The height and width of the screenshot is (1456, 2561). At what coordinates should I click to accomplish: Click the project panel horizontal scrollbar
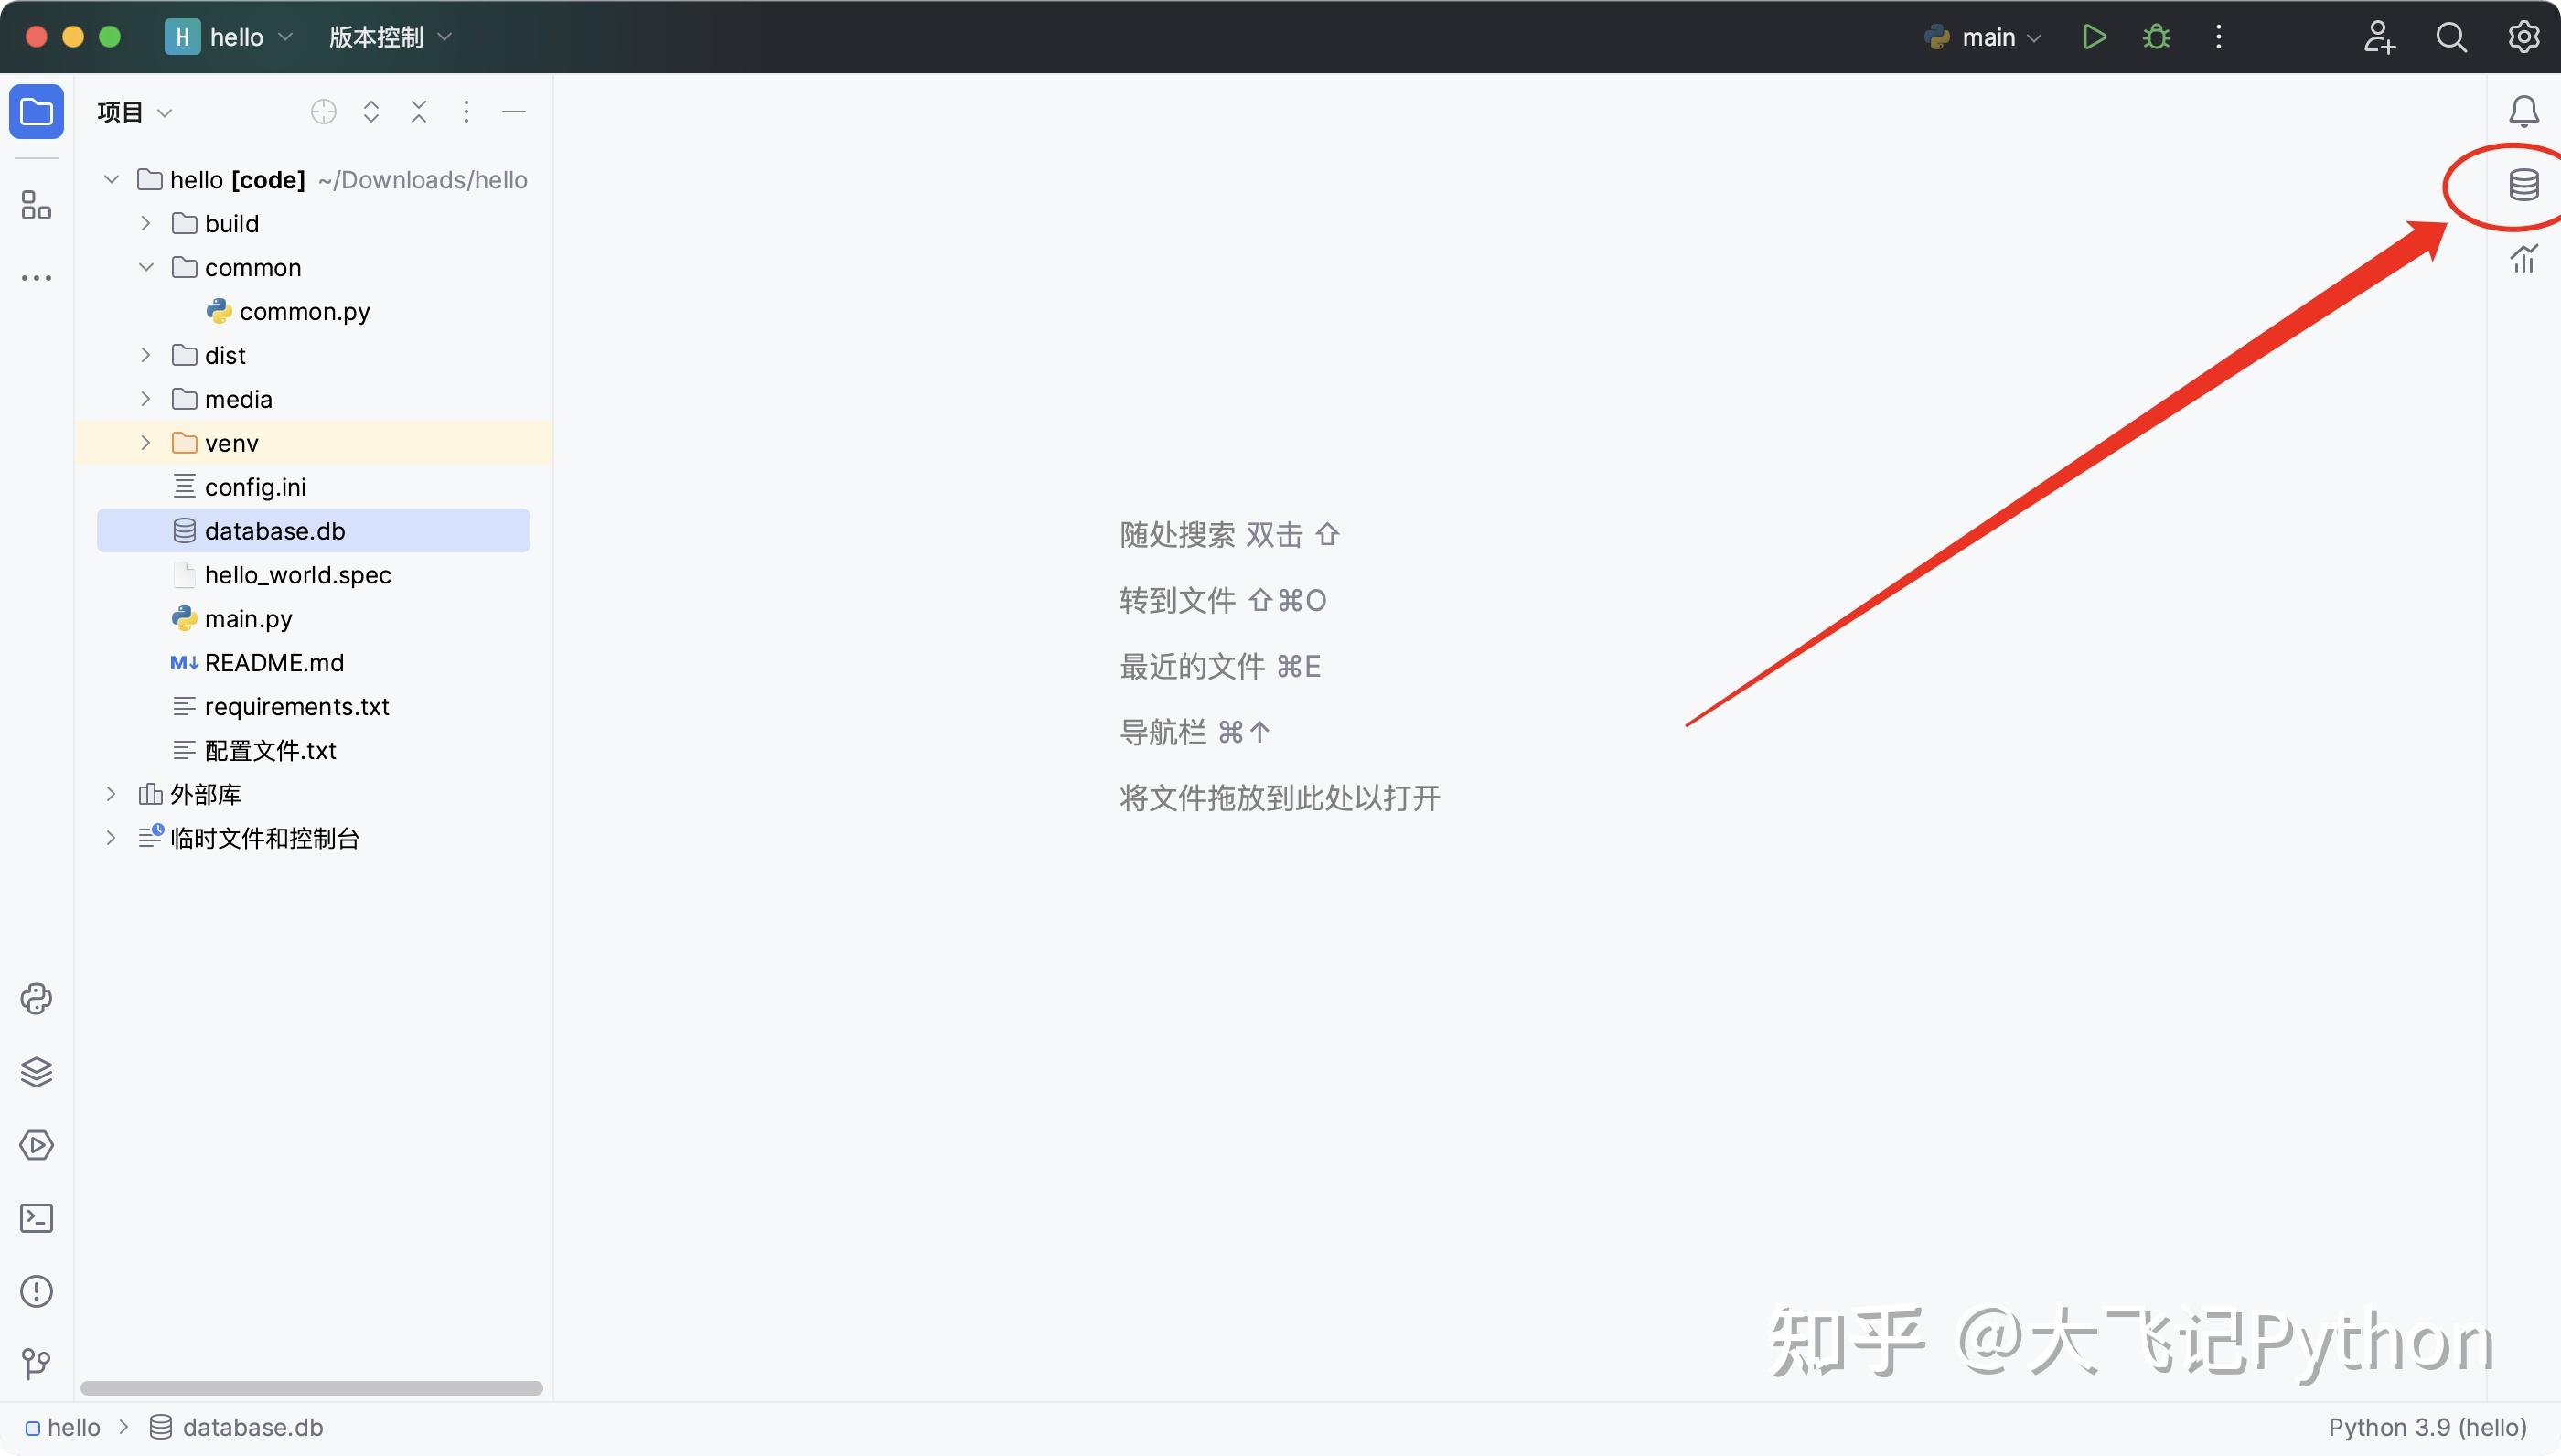pyautogui.click(x=311, y=1388)
